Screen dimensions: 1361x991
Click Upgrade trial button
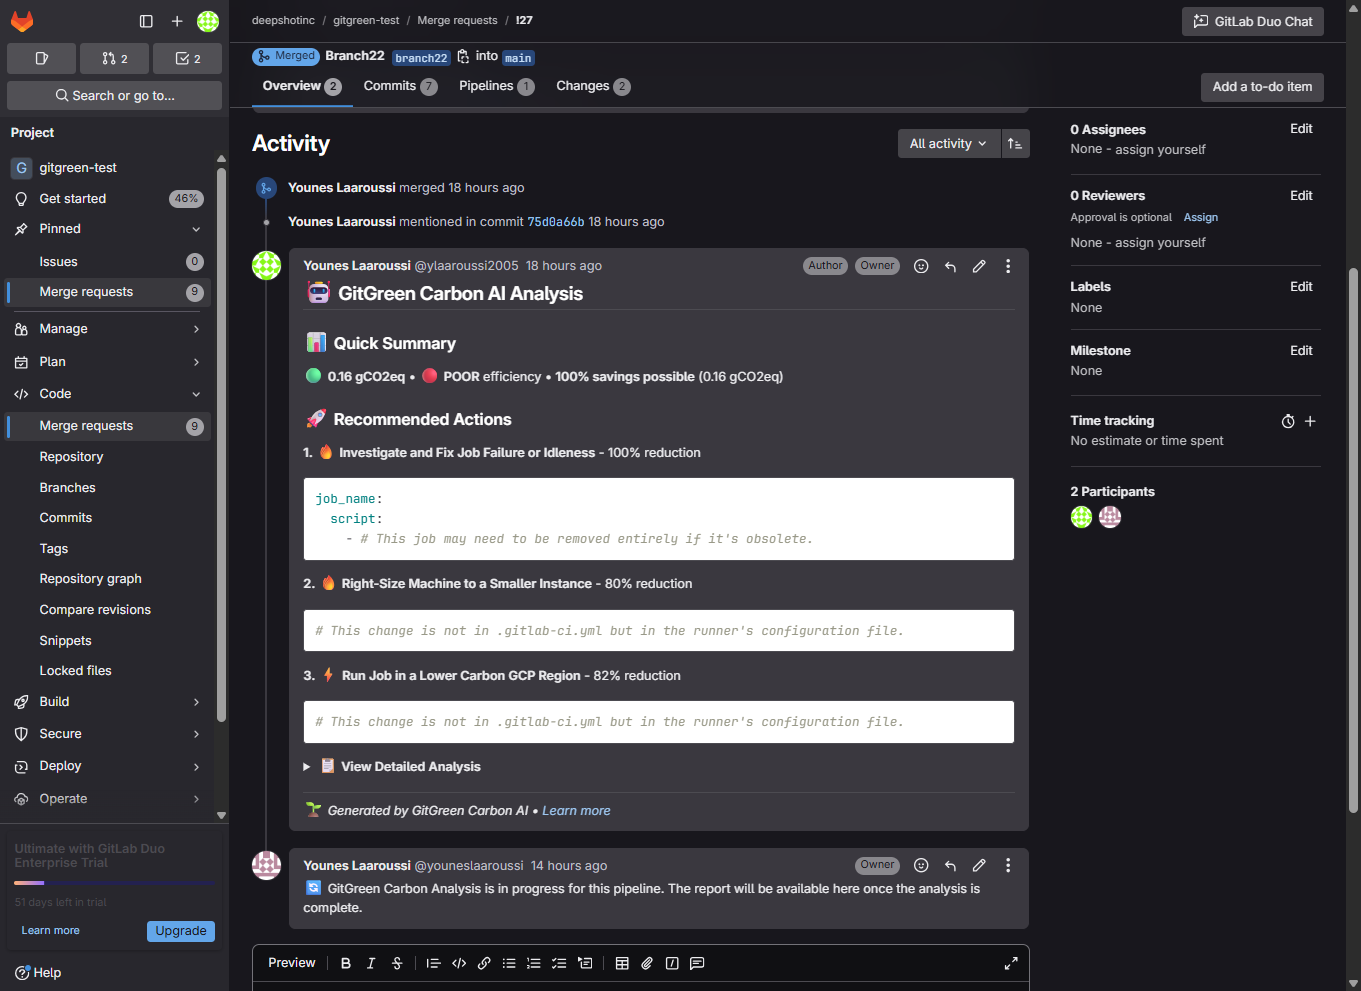pos(181,931)
